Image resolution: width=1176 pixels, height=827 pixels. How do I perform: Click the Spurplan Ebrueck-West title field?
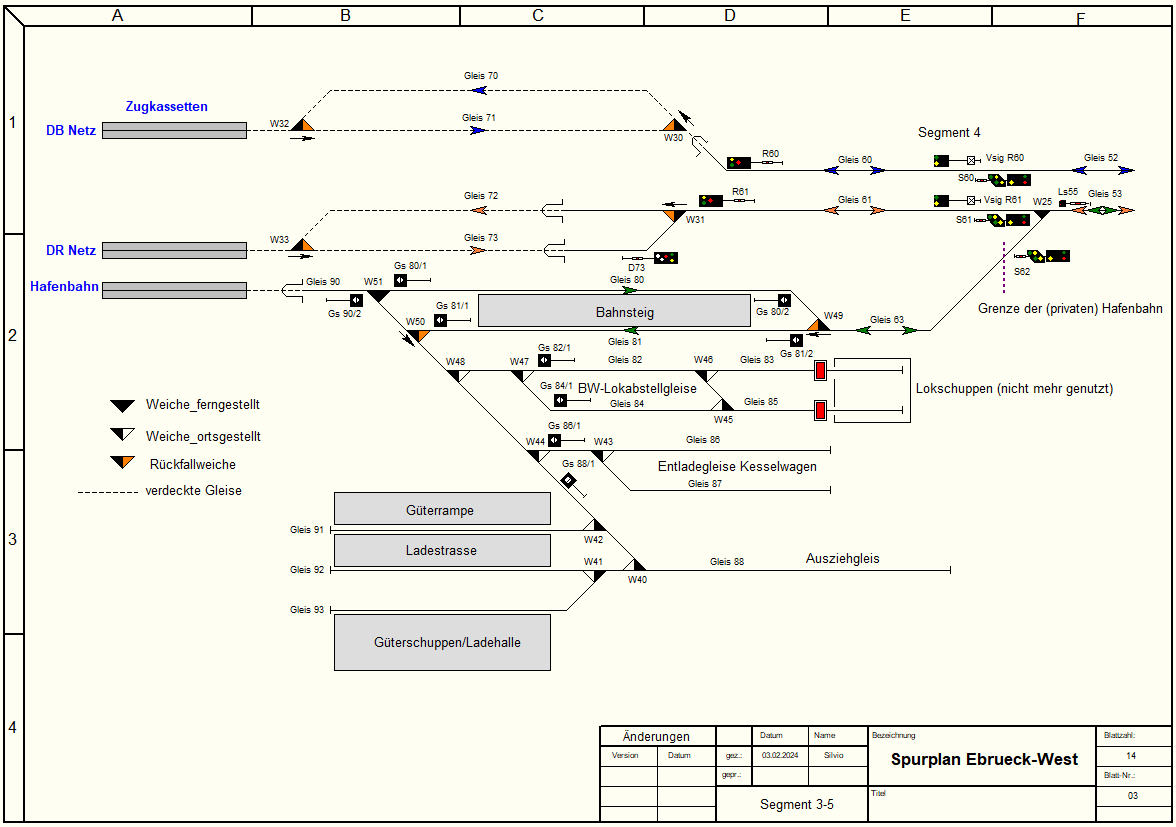(983, 759)
